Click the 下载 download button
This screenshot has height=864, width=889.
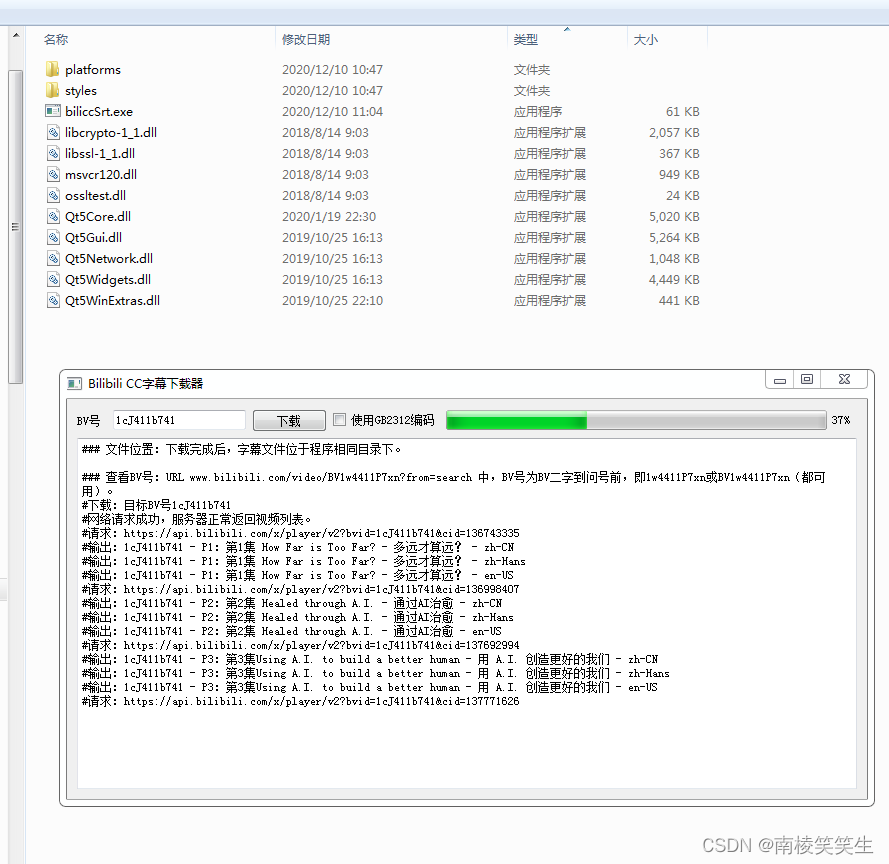pos(289,421)
